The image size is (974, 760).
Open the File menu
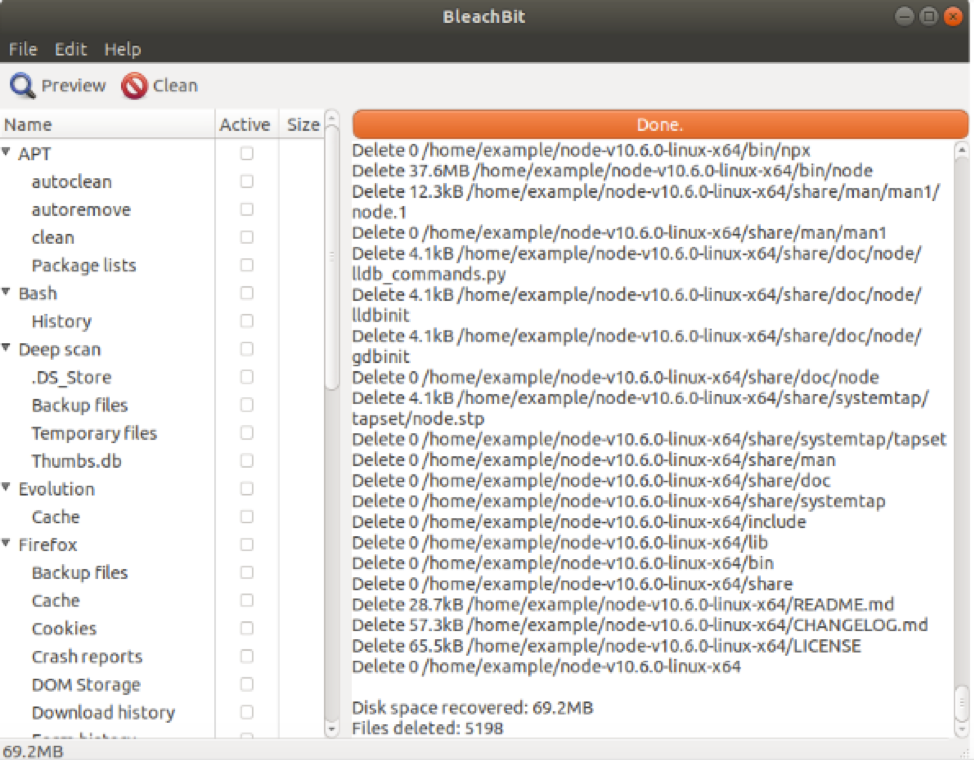click(23, 49)
